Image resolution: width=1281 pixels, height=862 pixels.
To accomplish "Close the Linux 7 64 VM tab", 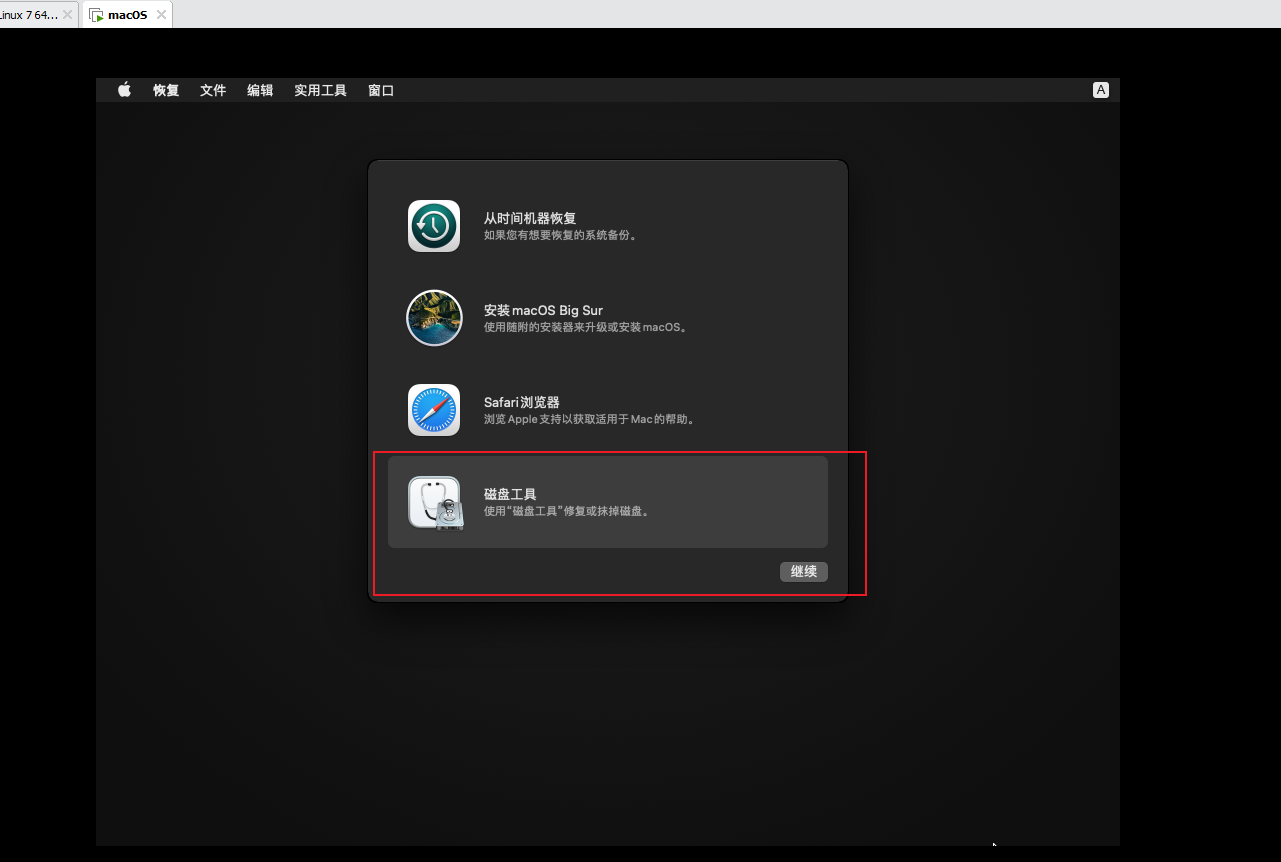I will (x=67, y=15).
